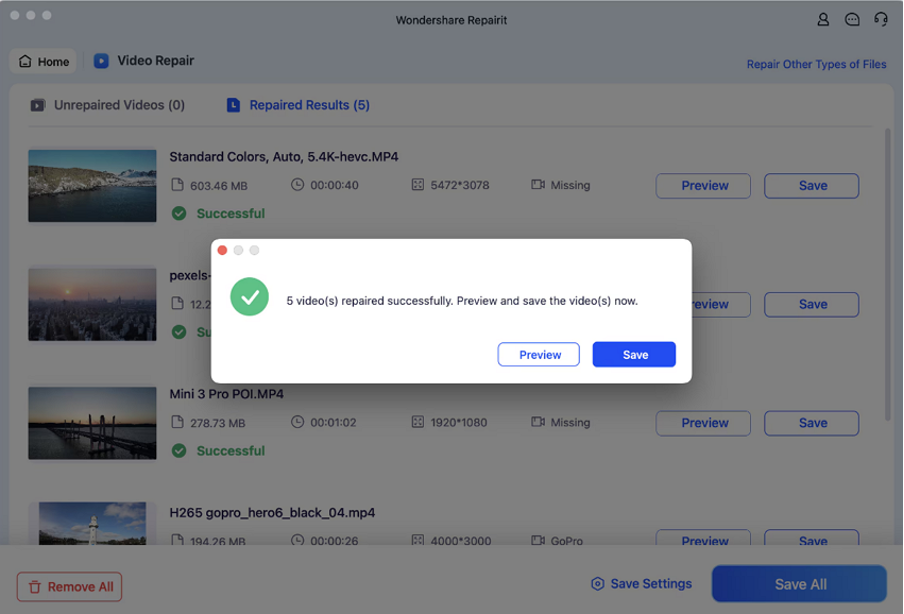The image size is (904, 614).
Task: Preview the Standard Colors 5.4K-hevc video
Action: [x=703, y=186]
